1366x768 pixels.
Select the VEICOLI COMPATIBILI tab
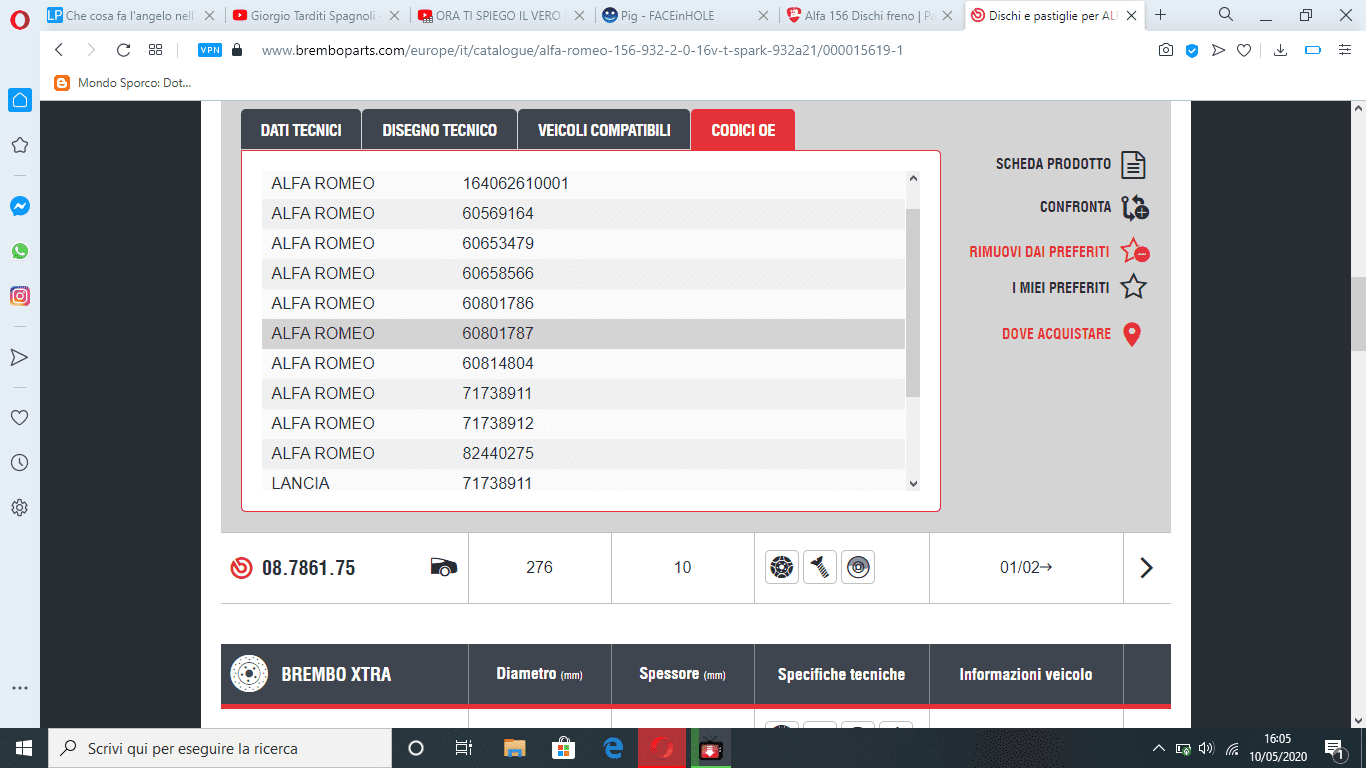[x=604, y=130]
